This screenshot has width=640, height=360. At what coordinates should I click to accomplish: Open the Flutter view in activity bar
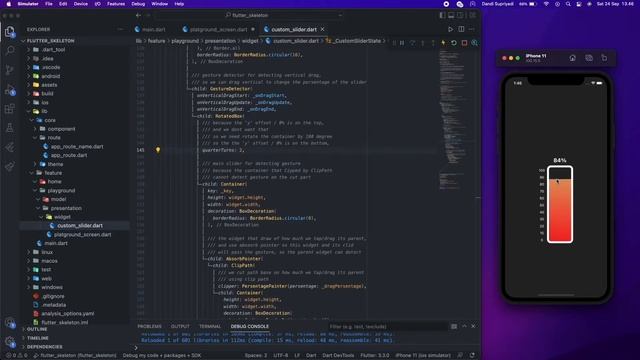coord(10,147)
